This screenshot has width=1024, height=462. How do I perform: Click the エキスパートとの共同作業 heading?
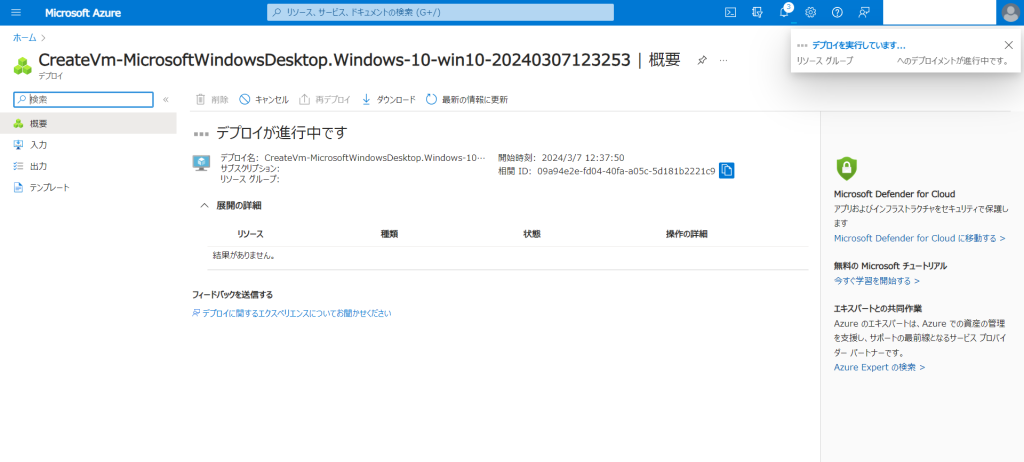tap(880, 308)
